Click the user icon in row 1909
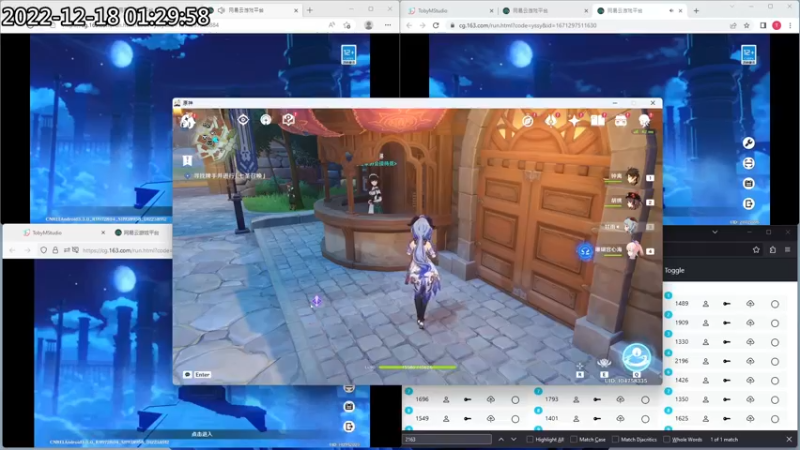Screen dimensions: 800x450 [706, 323]
